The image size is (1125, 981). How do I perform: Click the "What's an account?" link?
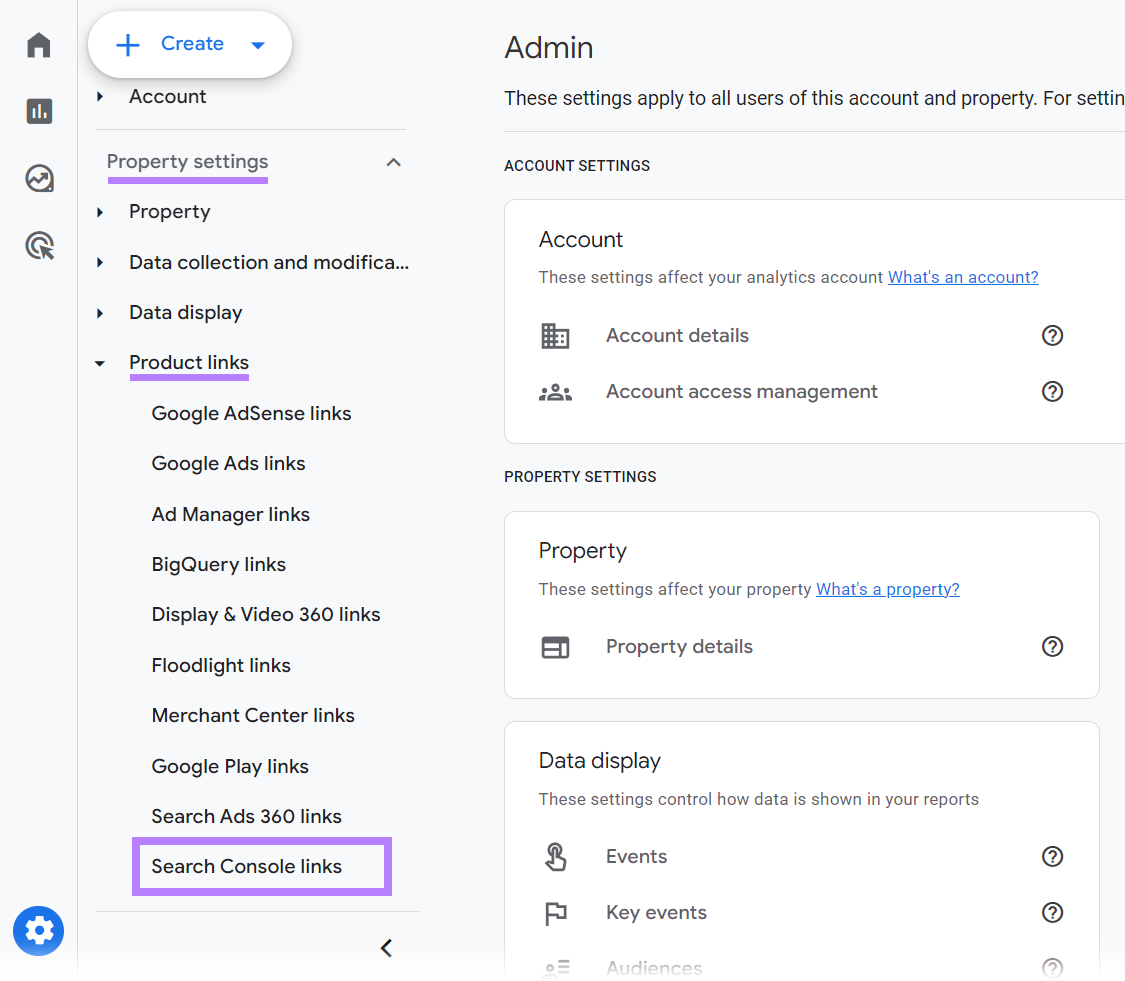pyautogui.click(x=963, y=277)
